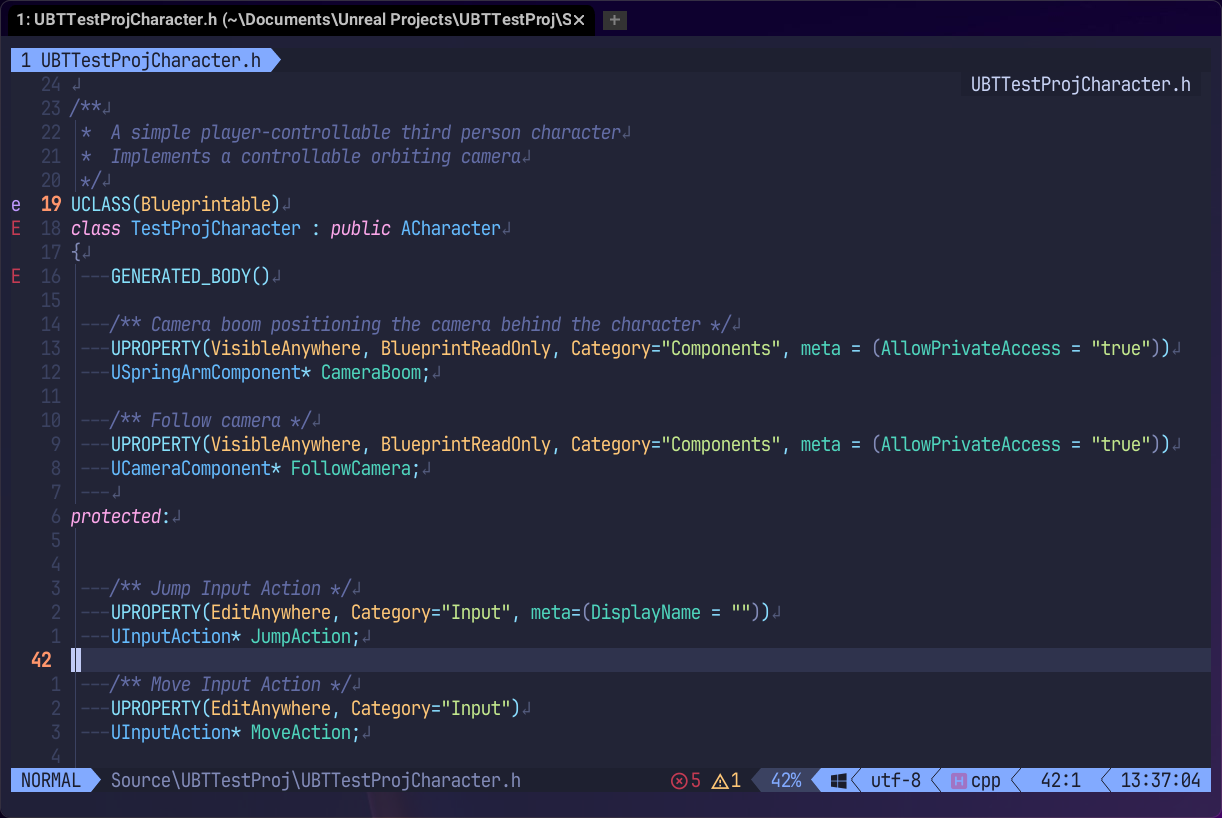Click the Source\UBTTestProj file path in statusline
This screenshot has width=1222, height=818.
pyautogui.click(x=316, y=781)
